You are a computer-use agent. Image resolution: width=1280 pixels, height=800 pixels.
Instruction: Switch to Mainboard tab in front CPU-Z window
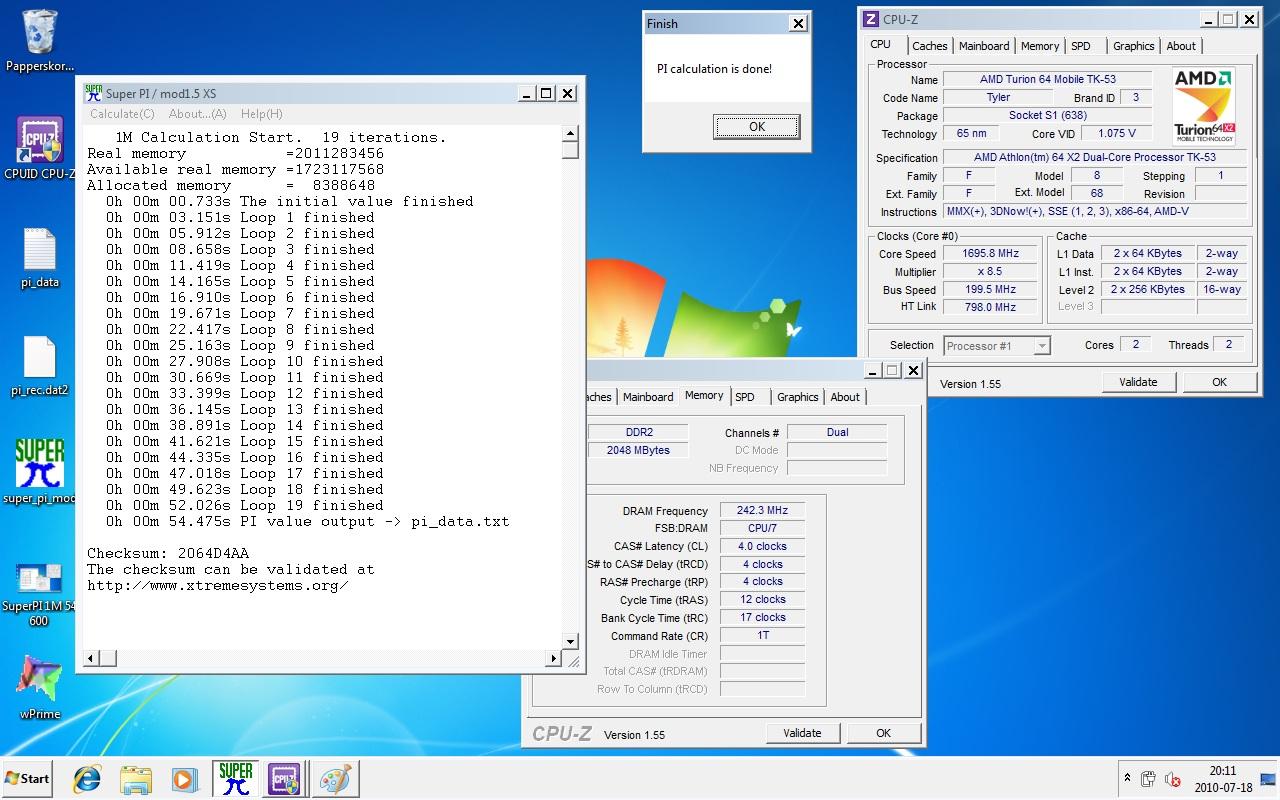click(x=984, y=46)
